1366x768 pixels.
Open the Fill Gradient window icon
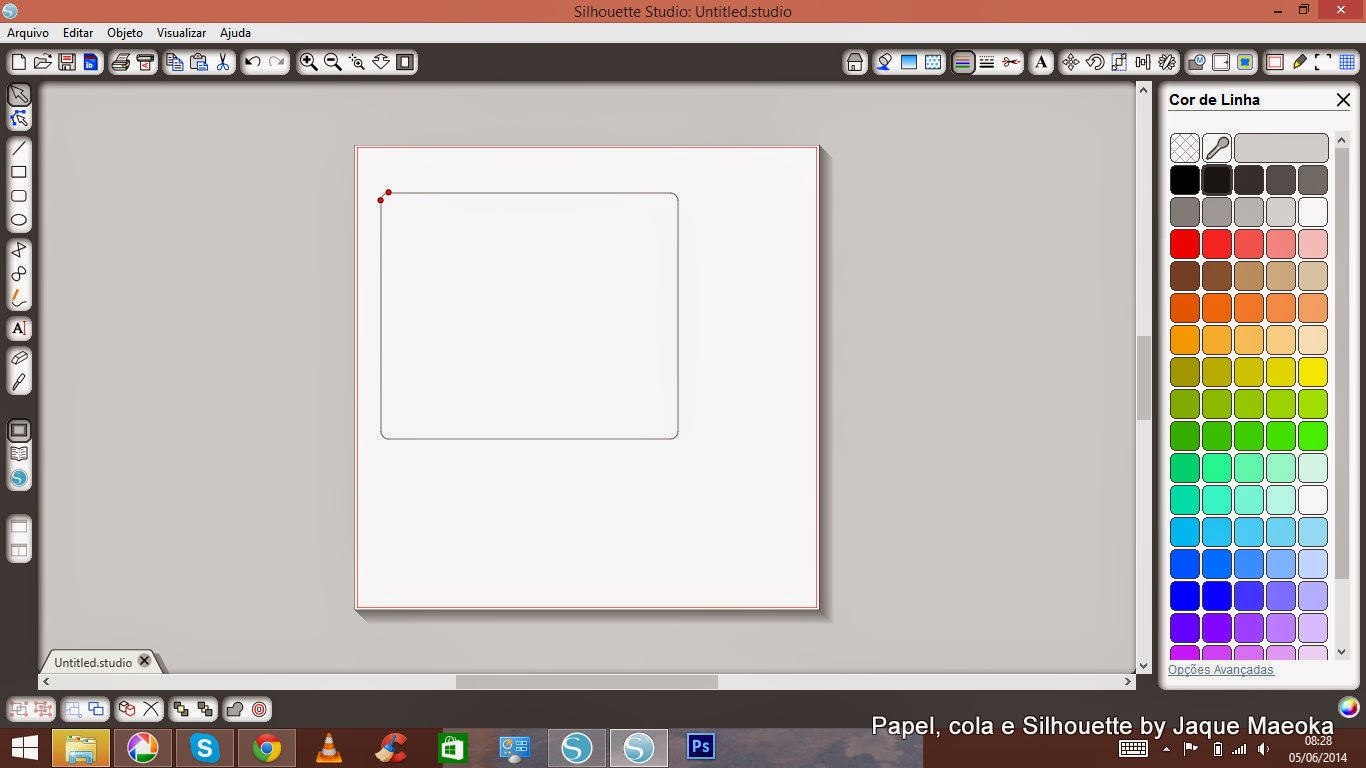[x=909, y=62]
